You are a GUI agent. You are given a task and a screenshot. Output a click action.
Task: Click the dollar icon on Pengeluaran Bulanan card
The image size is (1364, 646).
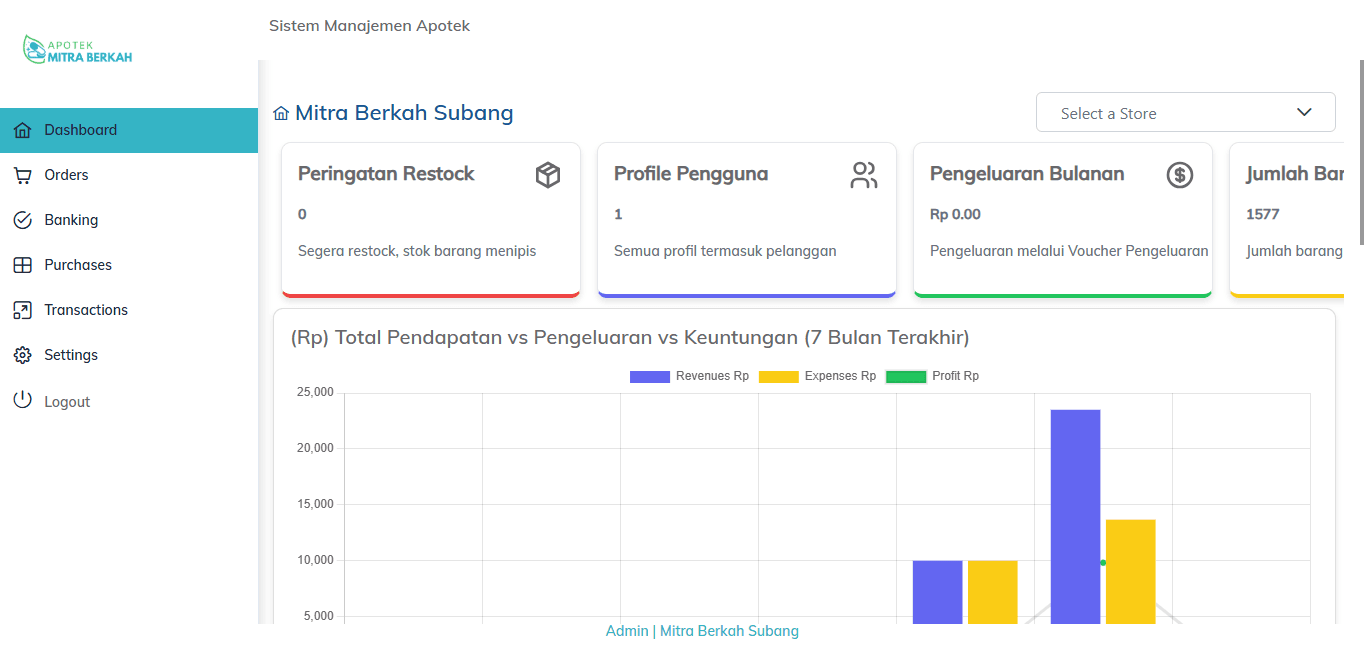(x=1180, y=175)
